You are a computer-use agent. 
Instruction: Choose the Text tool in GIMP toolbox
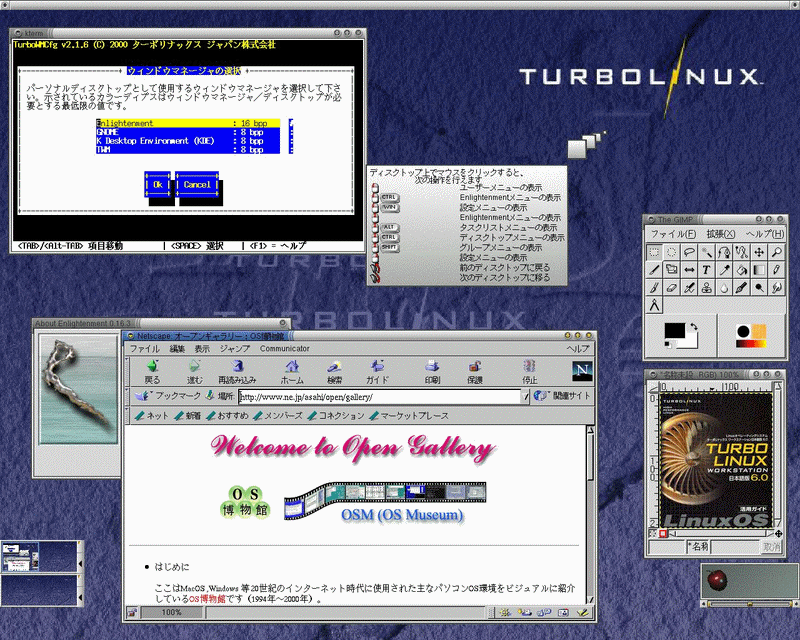click(707, 270)
